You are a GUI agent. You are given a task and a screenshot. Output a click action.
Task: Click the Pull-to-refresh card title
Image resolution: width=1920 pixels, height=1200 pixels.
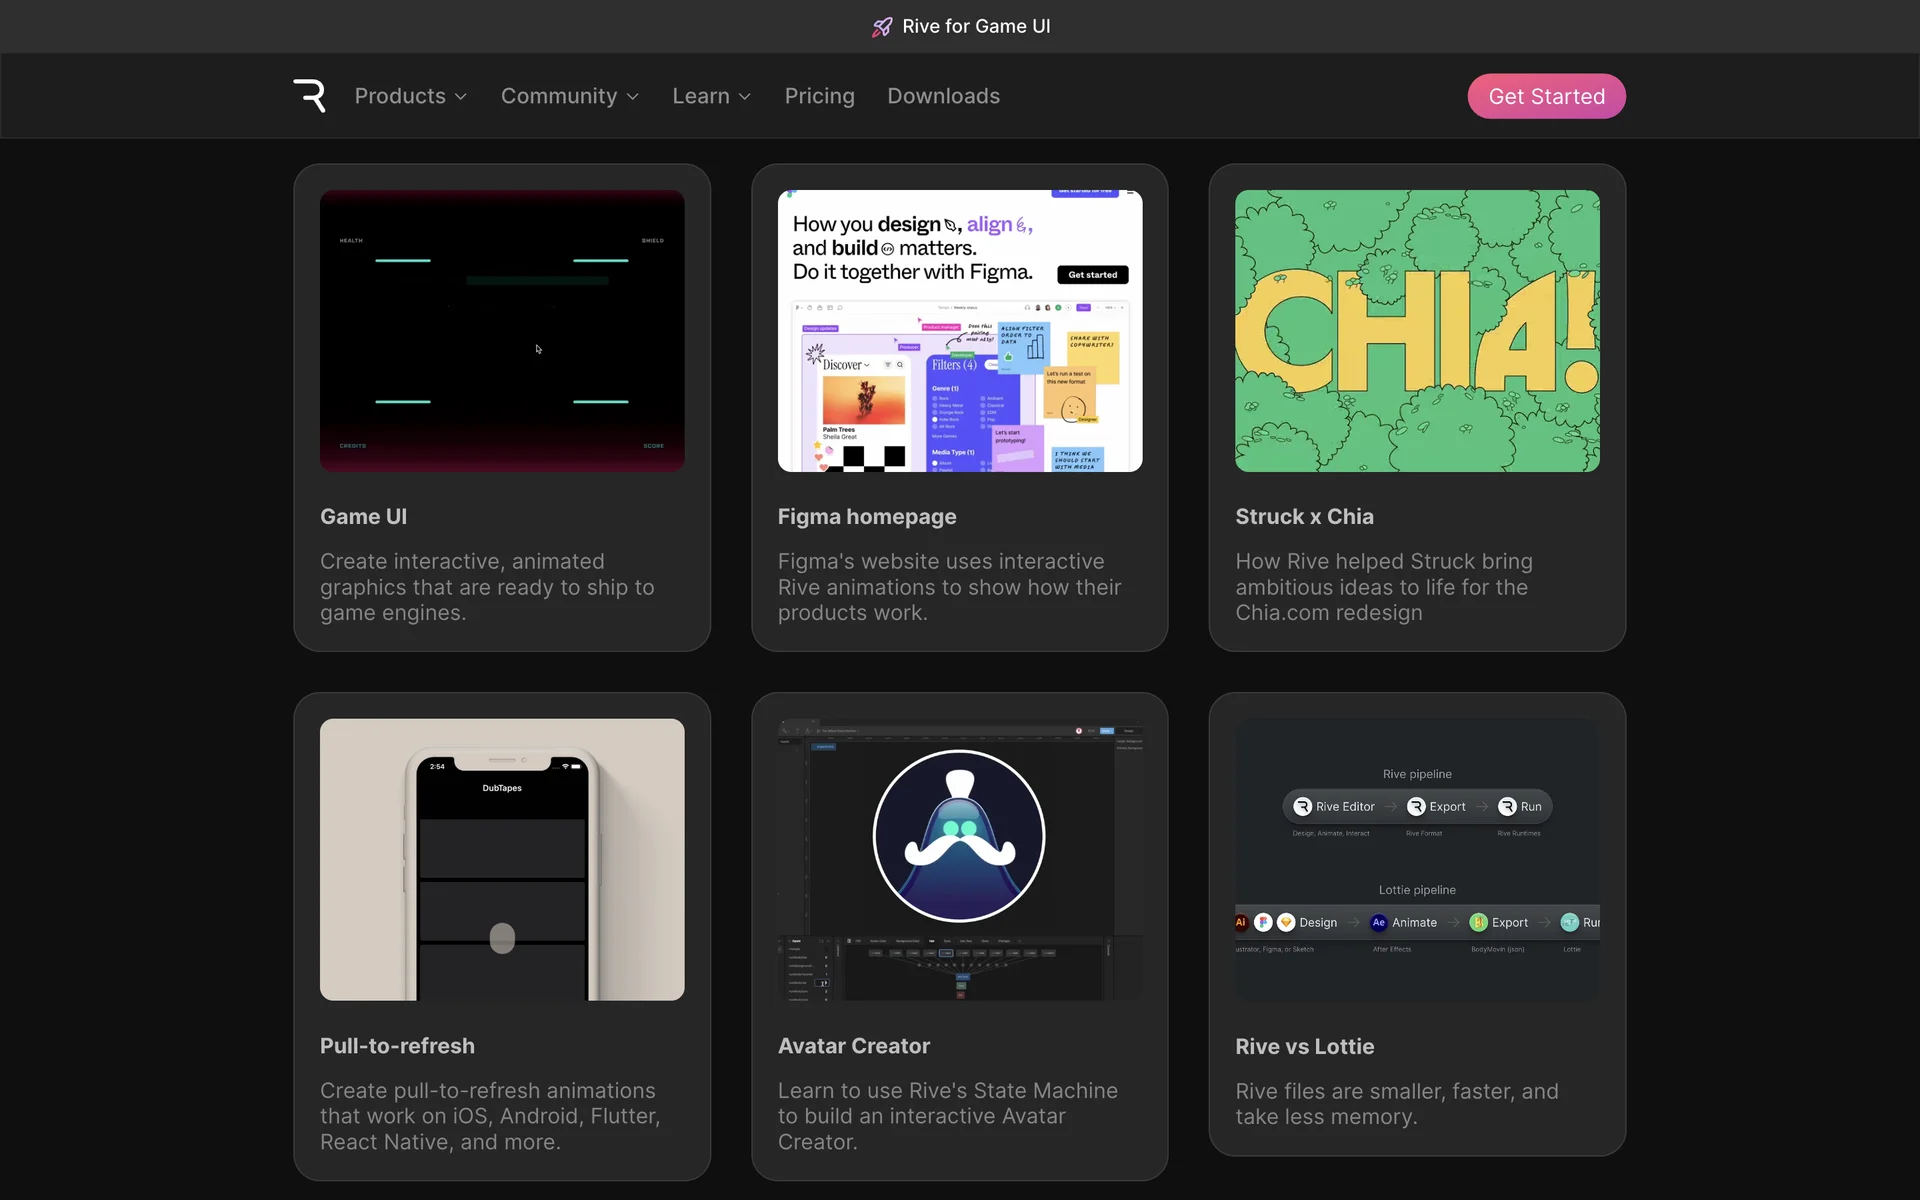coord(397,1046)
